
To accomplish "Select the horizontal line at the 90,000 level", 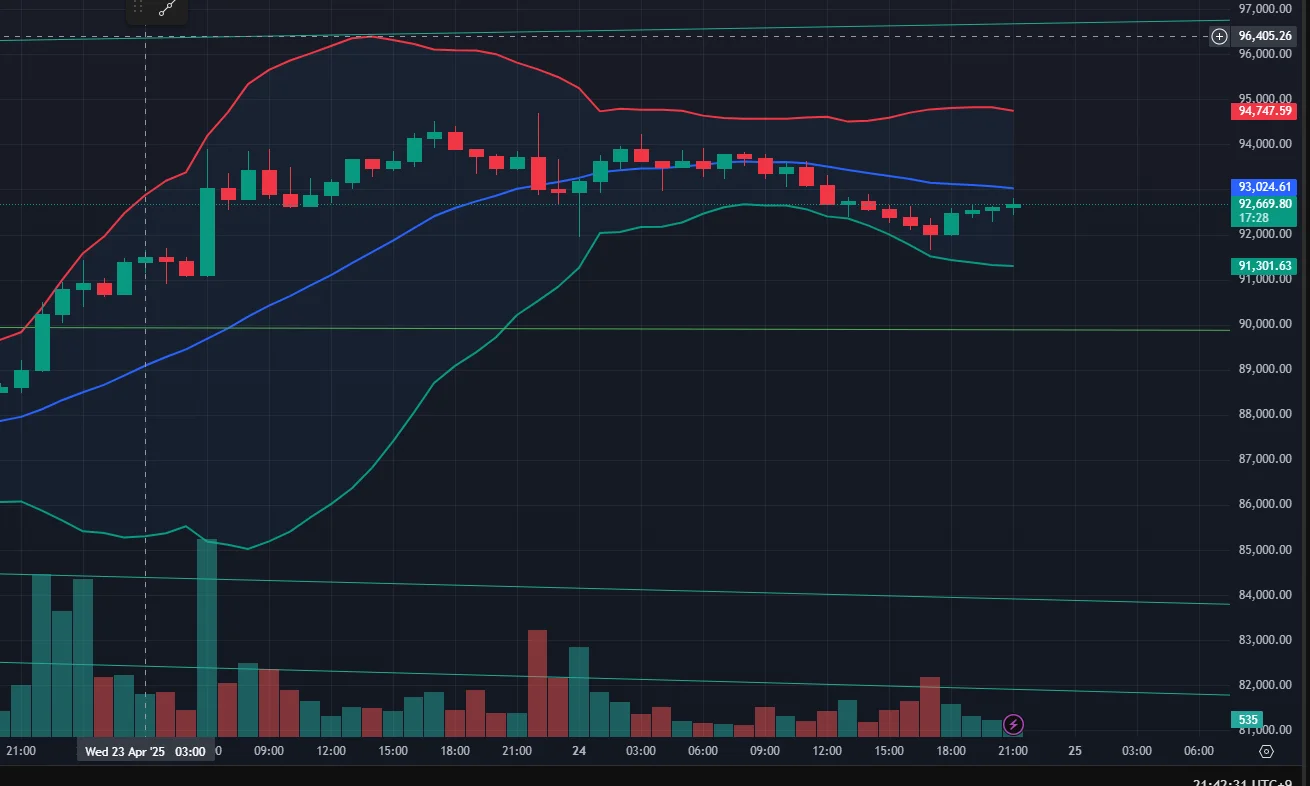I will (615, 328).
